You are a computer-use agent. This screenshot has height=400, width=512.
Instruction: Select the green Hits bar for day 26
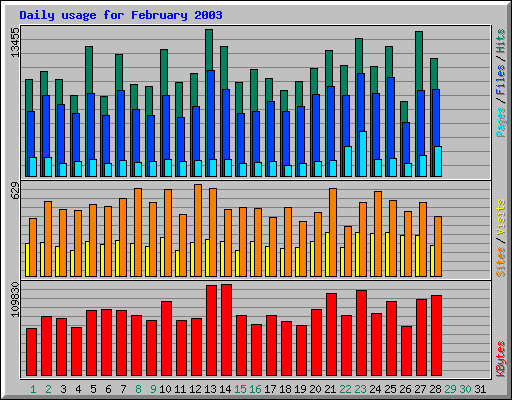(x=404, y=112)
